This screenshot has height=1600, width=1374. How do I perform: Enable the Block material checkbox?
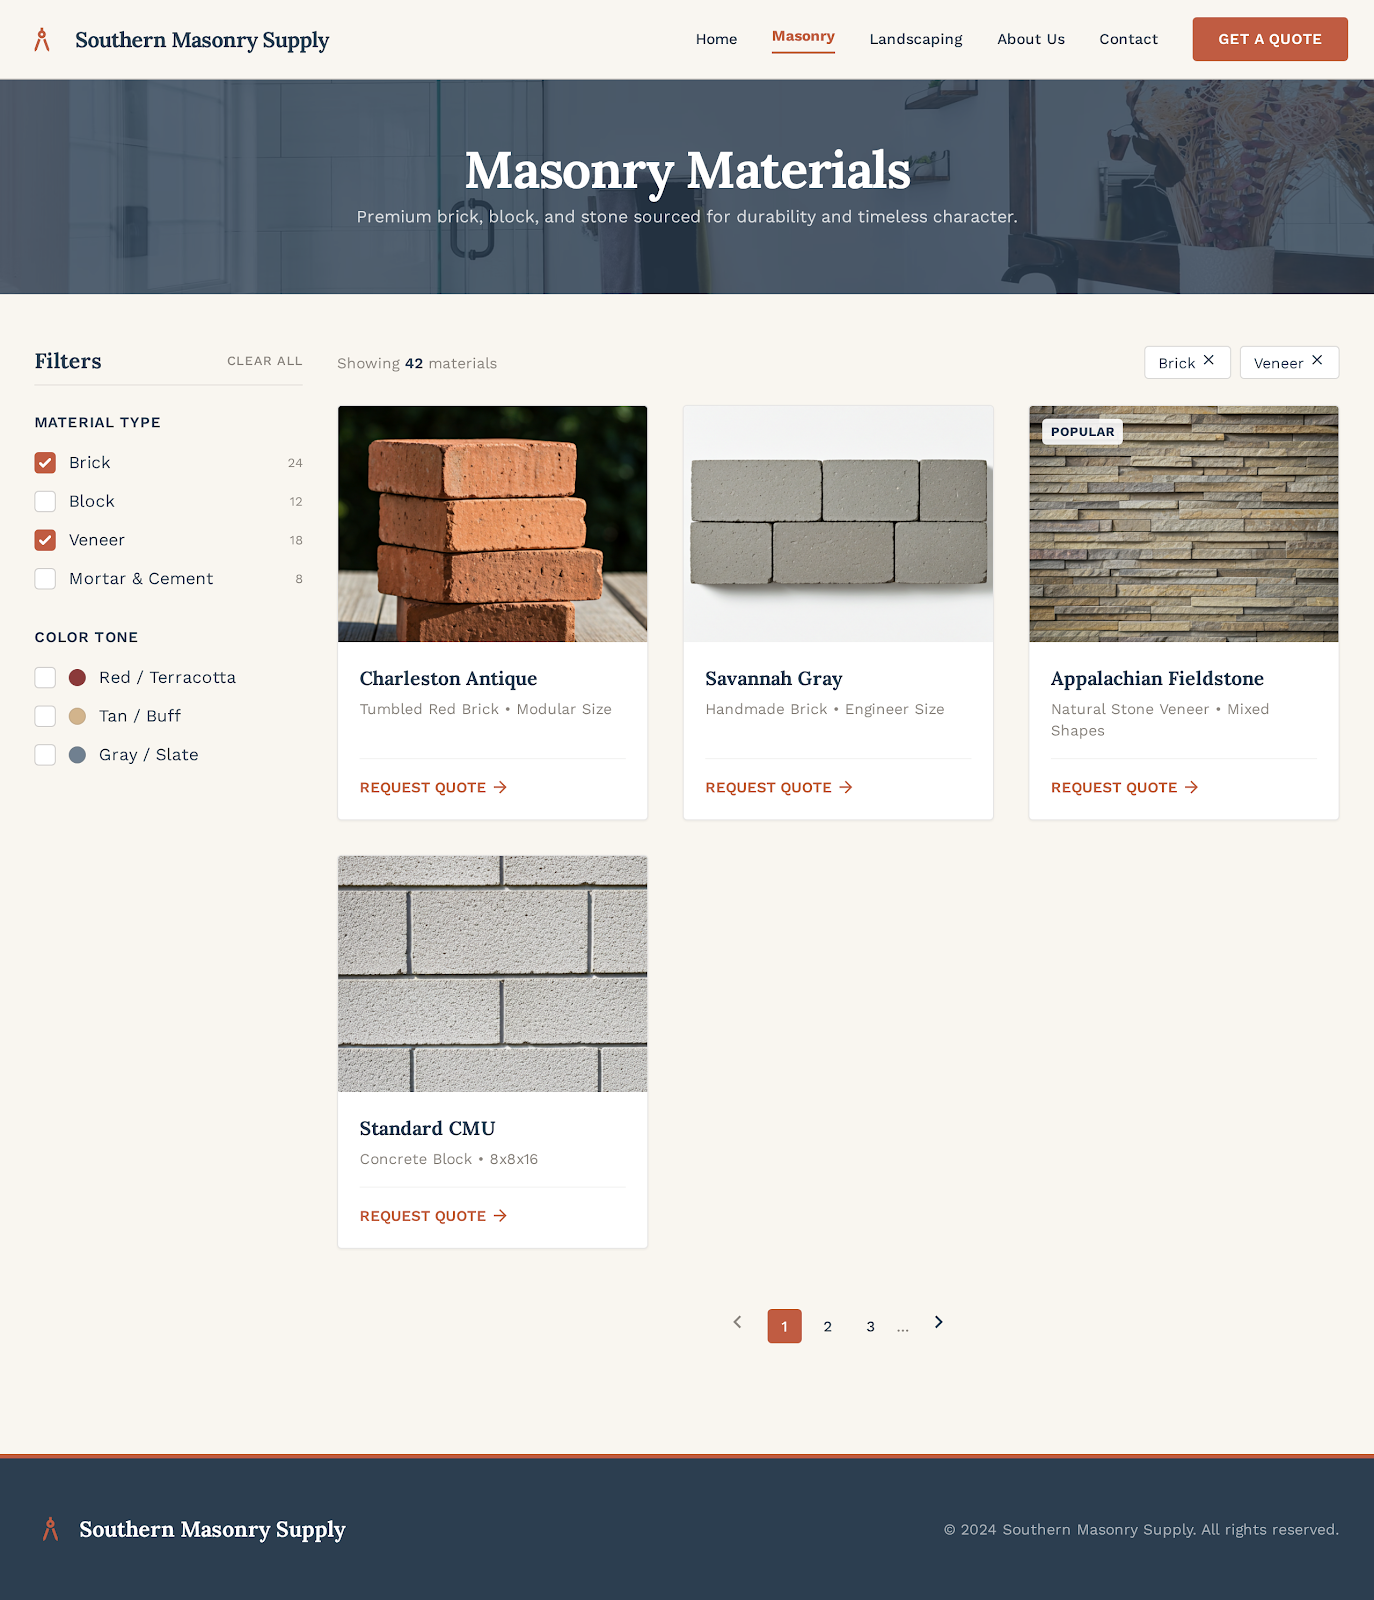pos(45,502)
